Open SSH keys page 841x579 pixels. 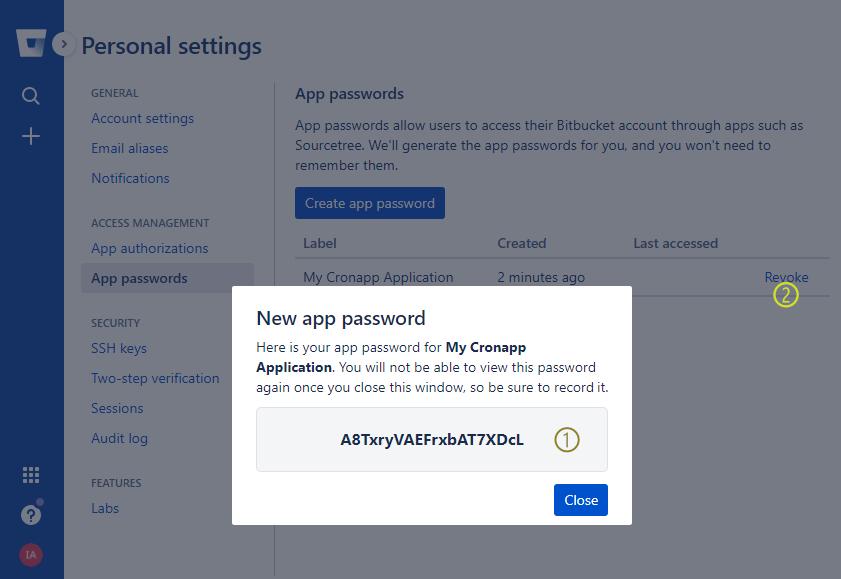coord(119,348)
